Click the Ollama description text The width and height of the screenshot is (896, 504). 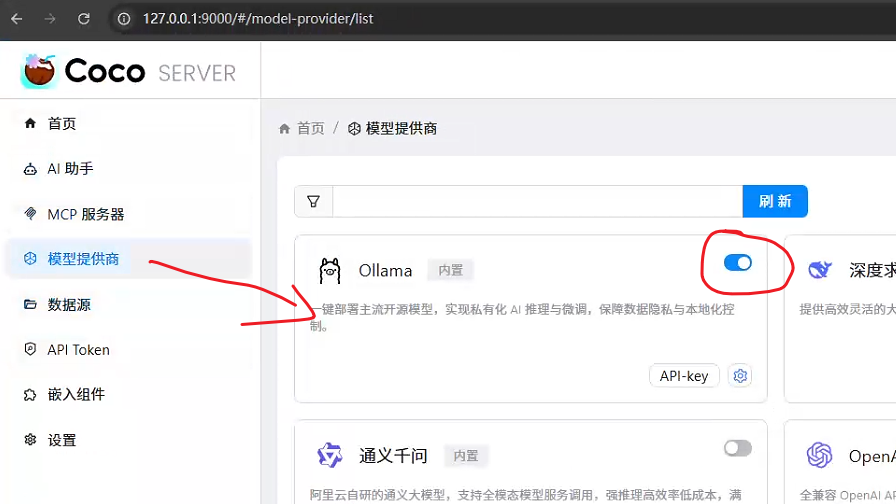pyautogui.click(x=522, y=318)
